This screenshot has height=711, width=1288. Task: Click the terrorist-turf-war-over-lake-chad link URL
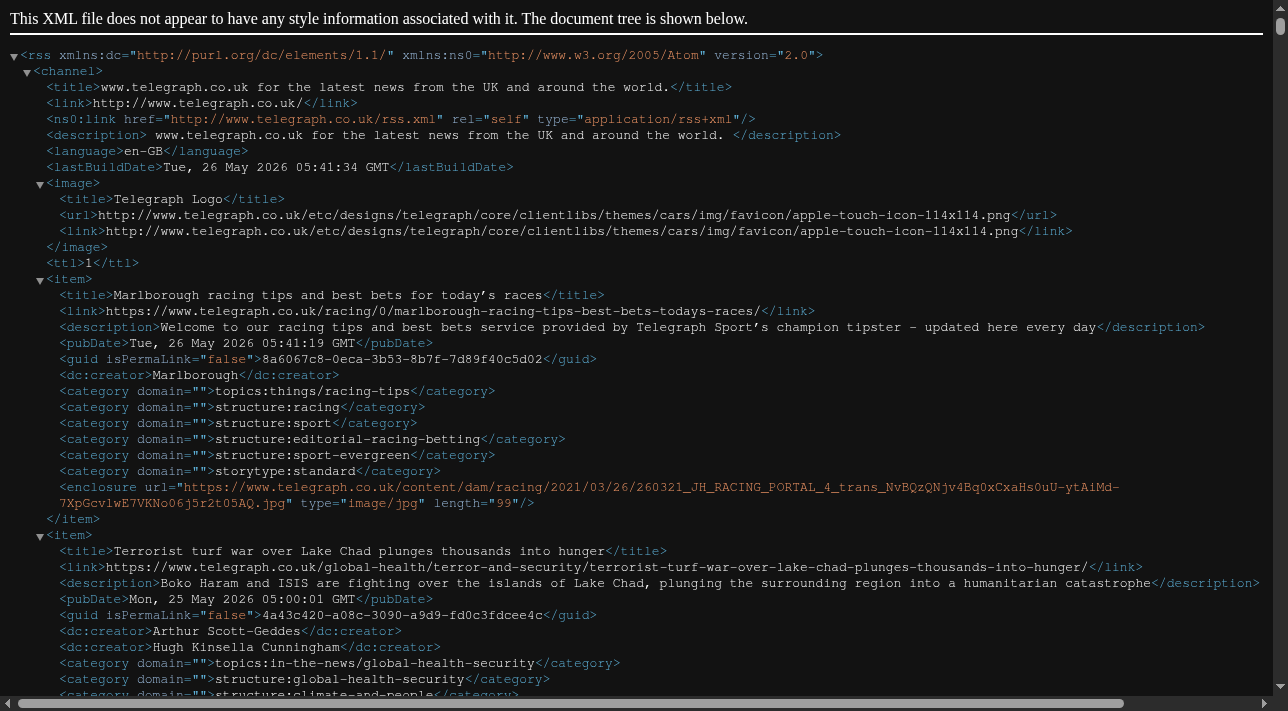tap(597, 567)
